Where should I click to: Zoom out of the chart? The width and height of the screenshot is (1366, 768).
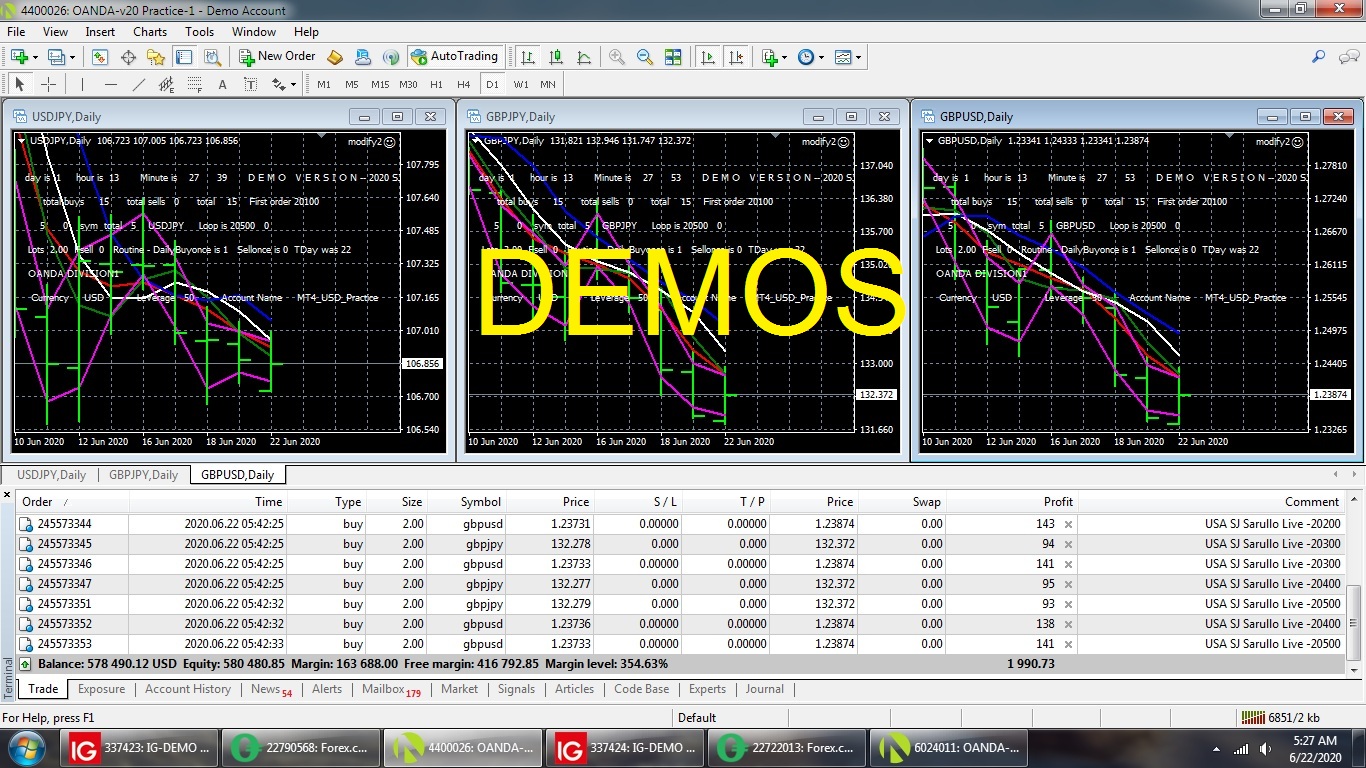point(645,57)
